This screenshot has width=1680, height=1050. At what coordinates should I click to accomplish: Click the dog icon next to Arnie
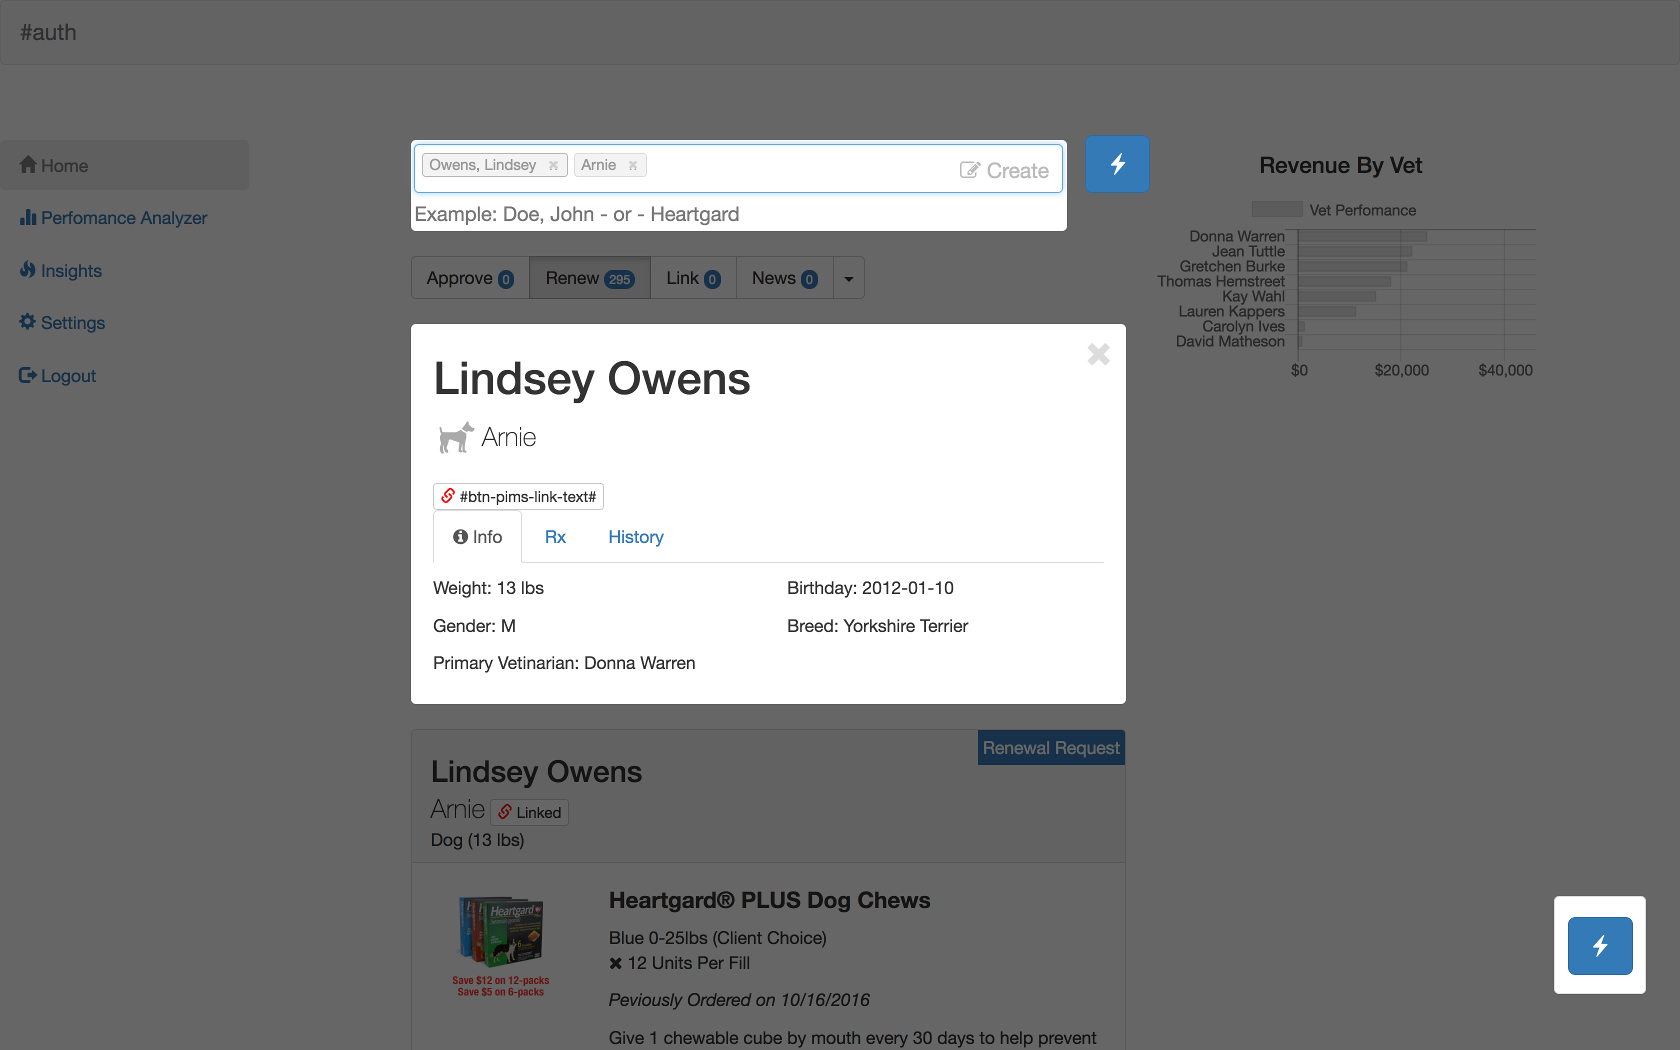455,437
